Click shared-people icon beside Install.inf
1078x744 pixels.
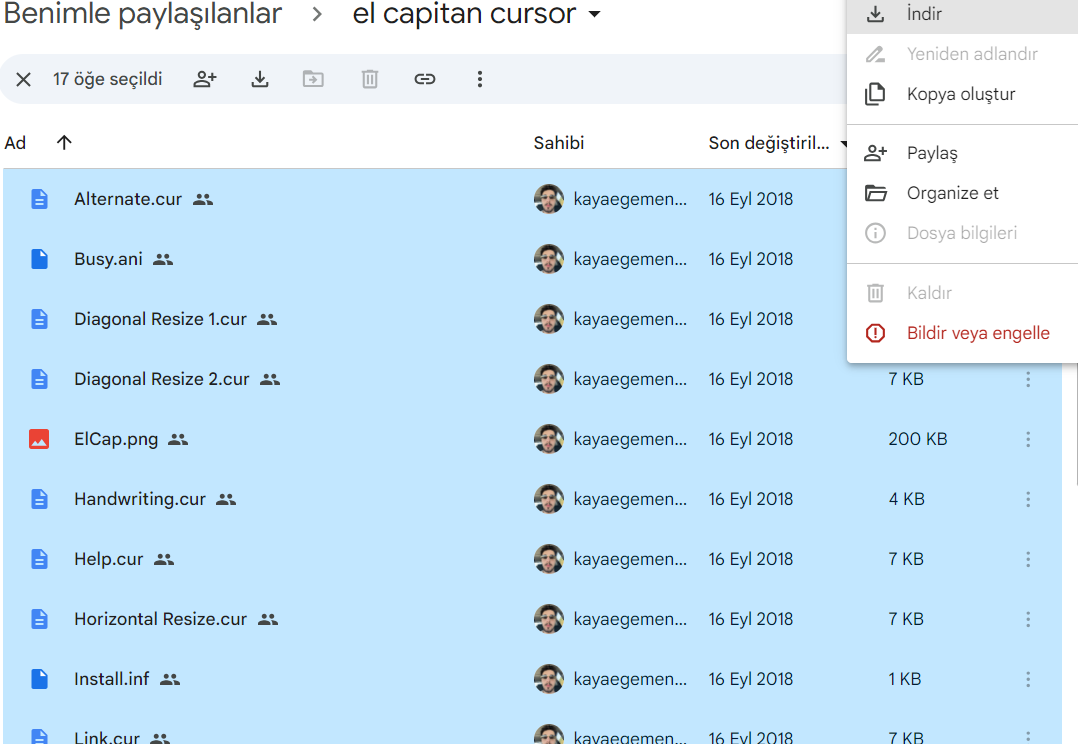tap(170, 679)
